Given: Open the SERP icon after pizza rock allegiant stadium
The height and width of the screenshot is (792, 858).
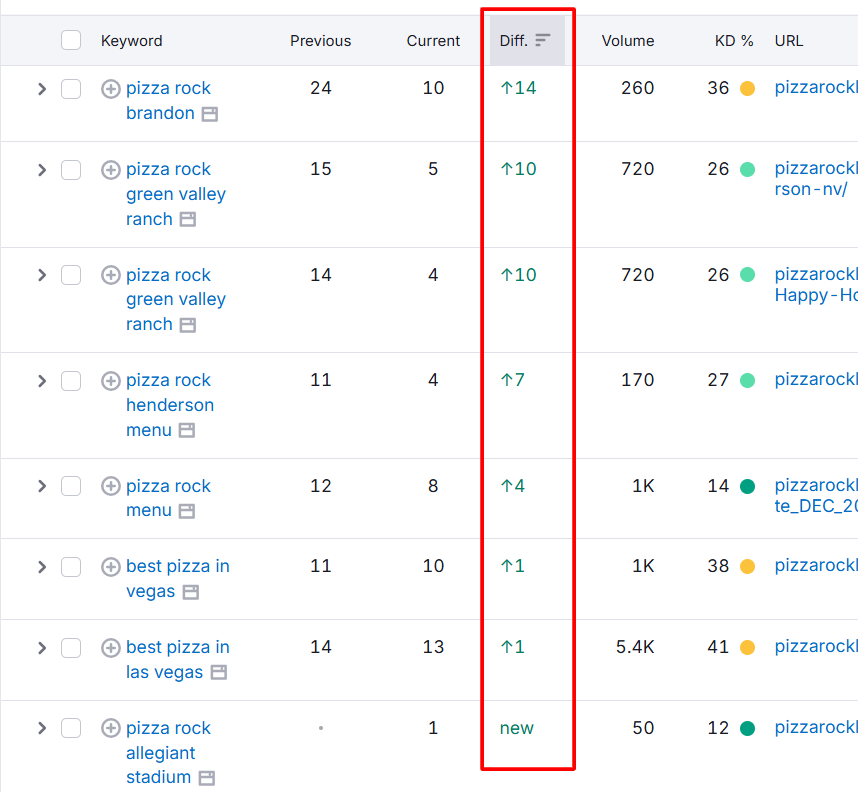Looking at the screenshot, I should coord(207,778).
